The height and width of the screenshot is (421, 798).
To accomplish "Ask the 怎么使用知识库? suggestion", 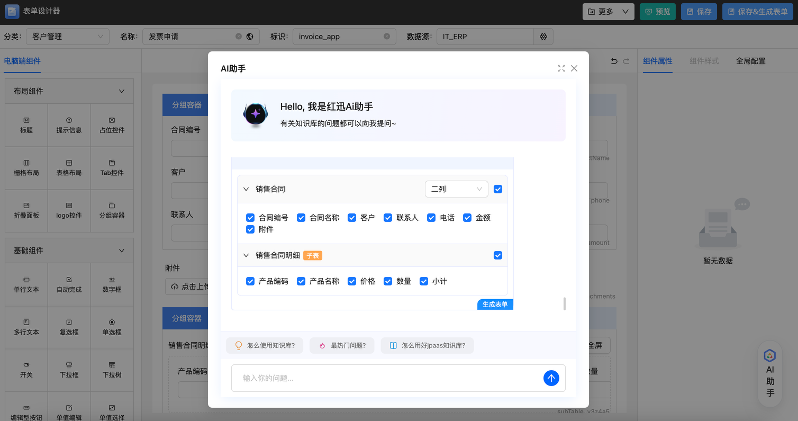I will coord(265,346).
